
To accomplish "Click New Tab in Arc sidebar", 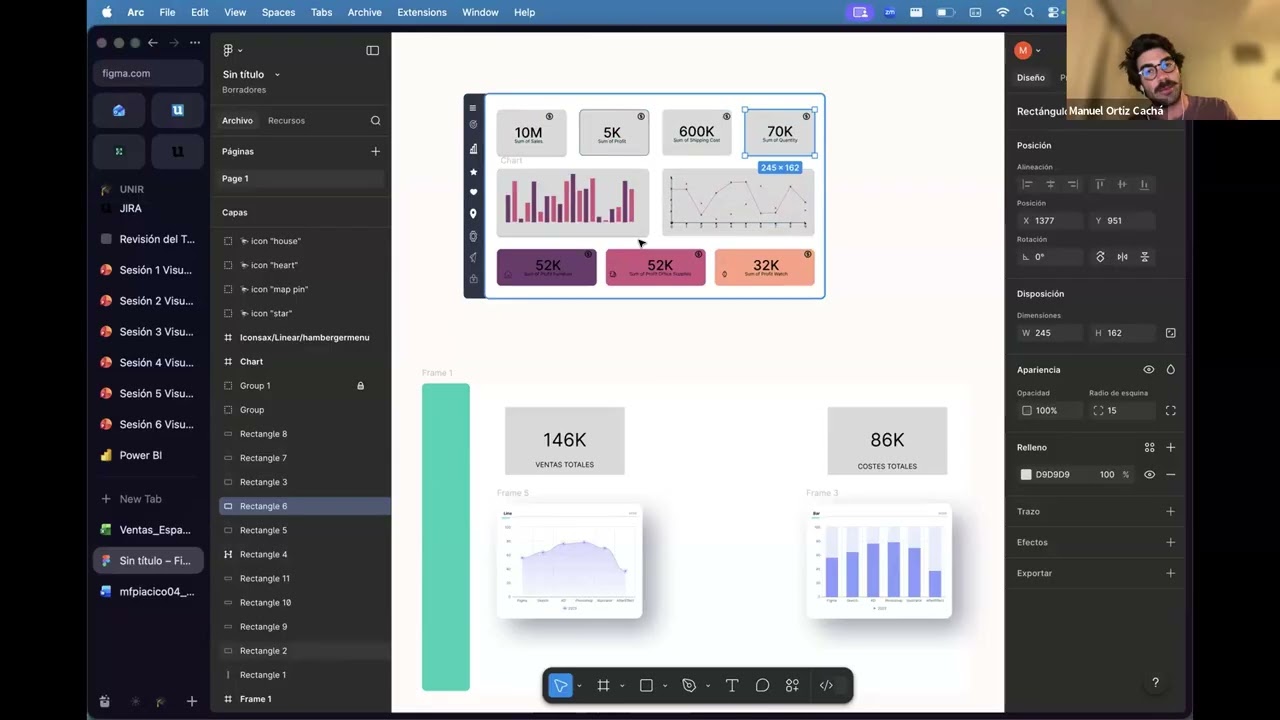I will 148,499.
